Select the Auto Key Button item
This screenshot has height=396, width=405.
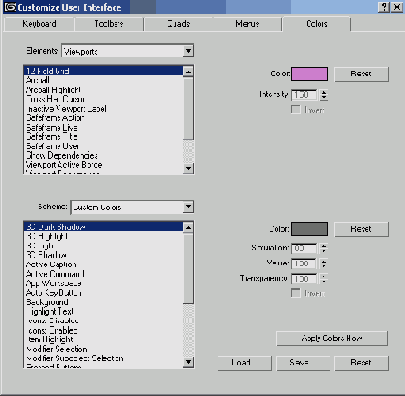(x=104, y=293)
